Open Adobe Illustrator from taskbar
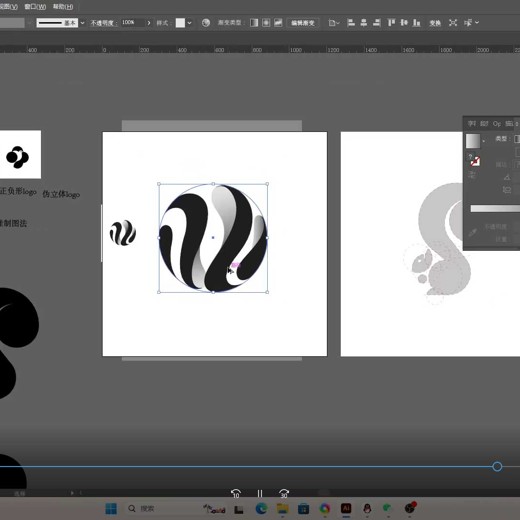Viewport: 520px width, 520px height. 346,508
